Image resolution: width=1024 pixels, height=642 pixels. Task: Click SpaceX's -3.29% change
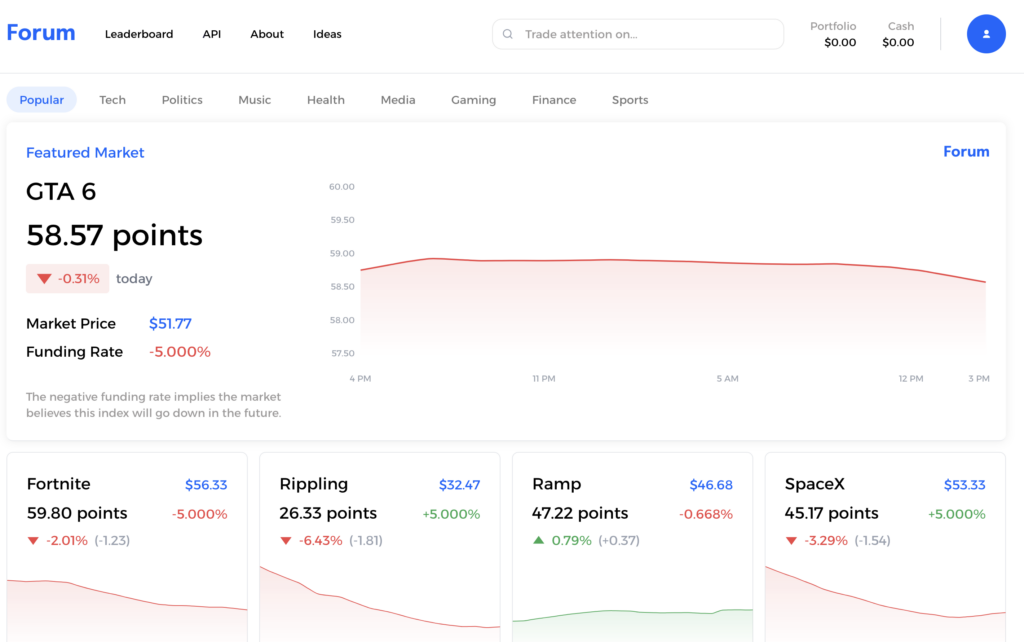pos(825,541)
